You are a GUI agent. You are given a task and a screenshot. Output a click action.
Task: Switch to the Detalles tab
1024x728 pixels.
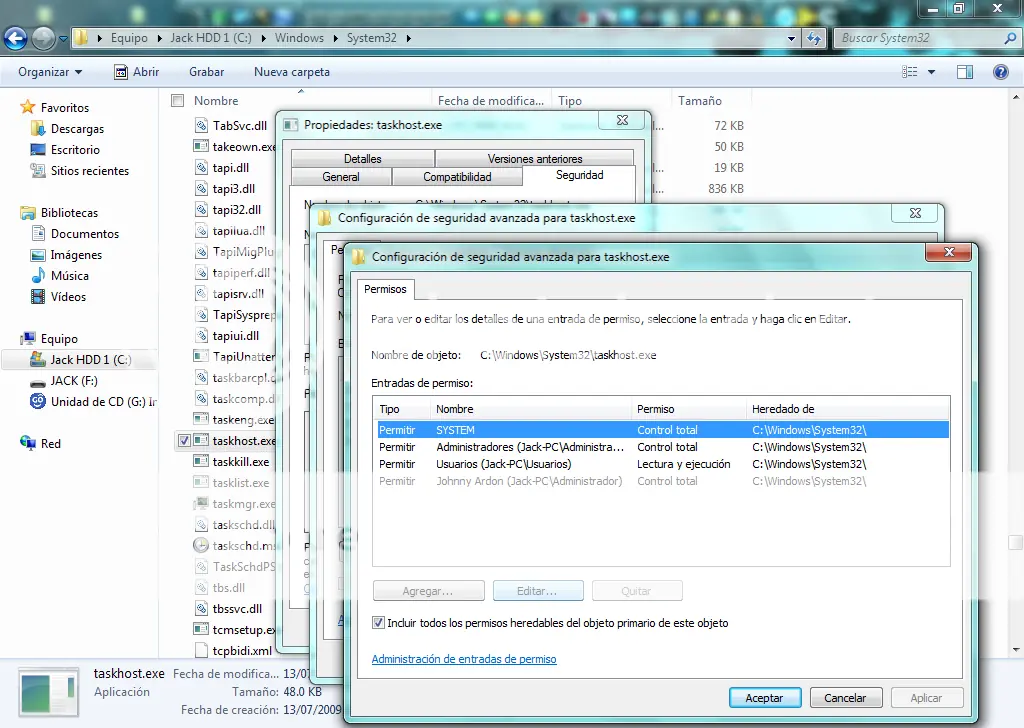click(362, 159)
